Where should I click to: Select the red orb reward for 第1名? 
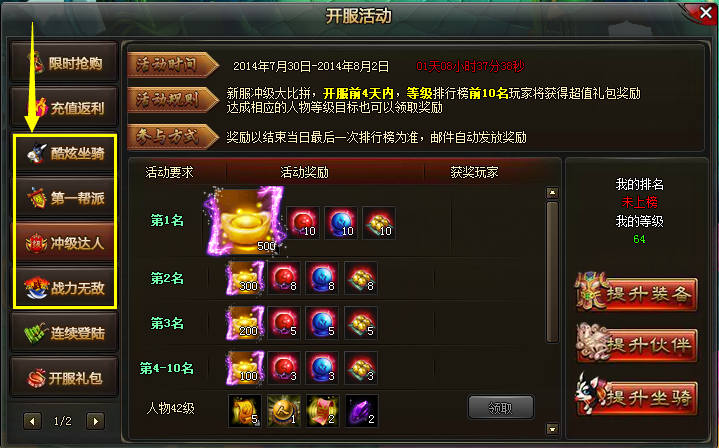pyautogui.click(x=303, y=223)
